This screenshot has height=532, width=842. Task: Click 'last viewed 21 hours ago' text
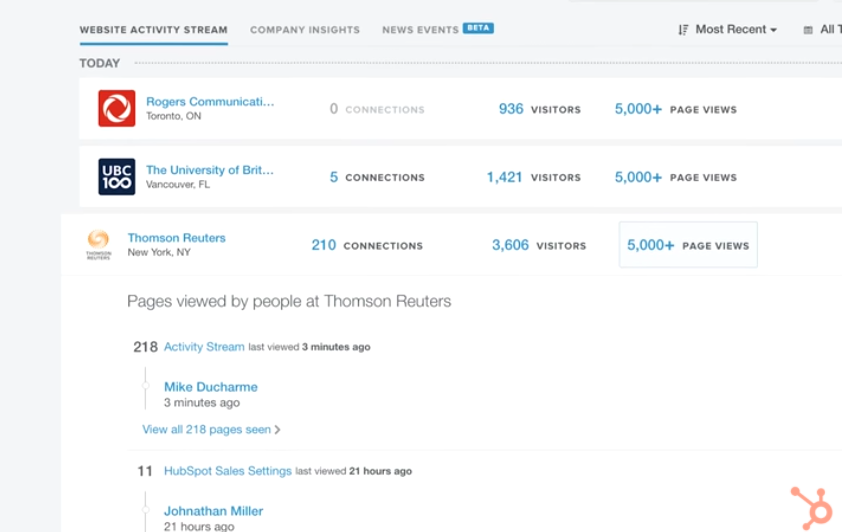pyautogui.click(x=353, y=471)
